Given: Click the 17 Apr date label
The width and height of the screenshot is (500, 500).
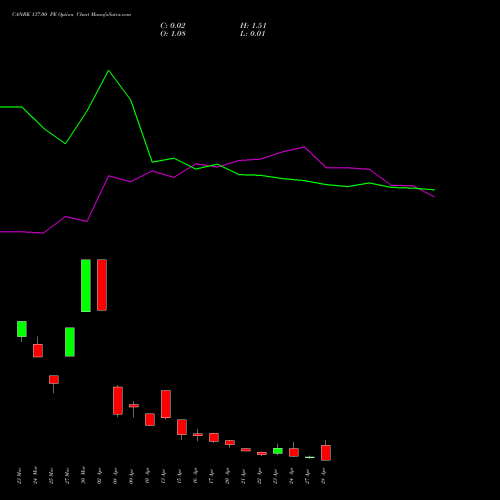Looking at the screenshot, I should click(211, 476).
